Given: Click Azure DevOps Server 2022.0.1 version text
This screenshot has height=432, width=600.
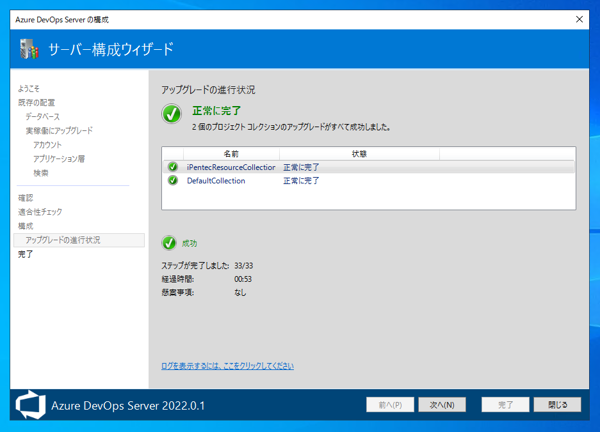Looking at the screenshot, I should tap(128, 406).
